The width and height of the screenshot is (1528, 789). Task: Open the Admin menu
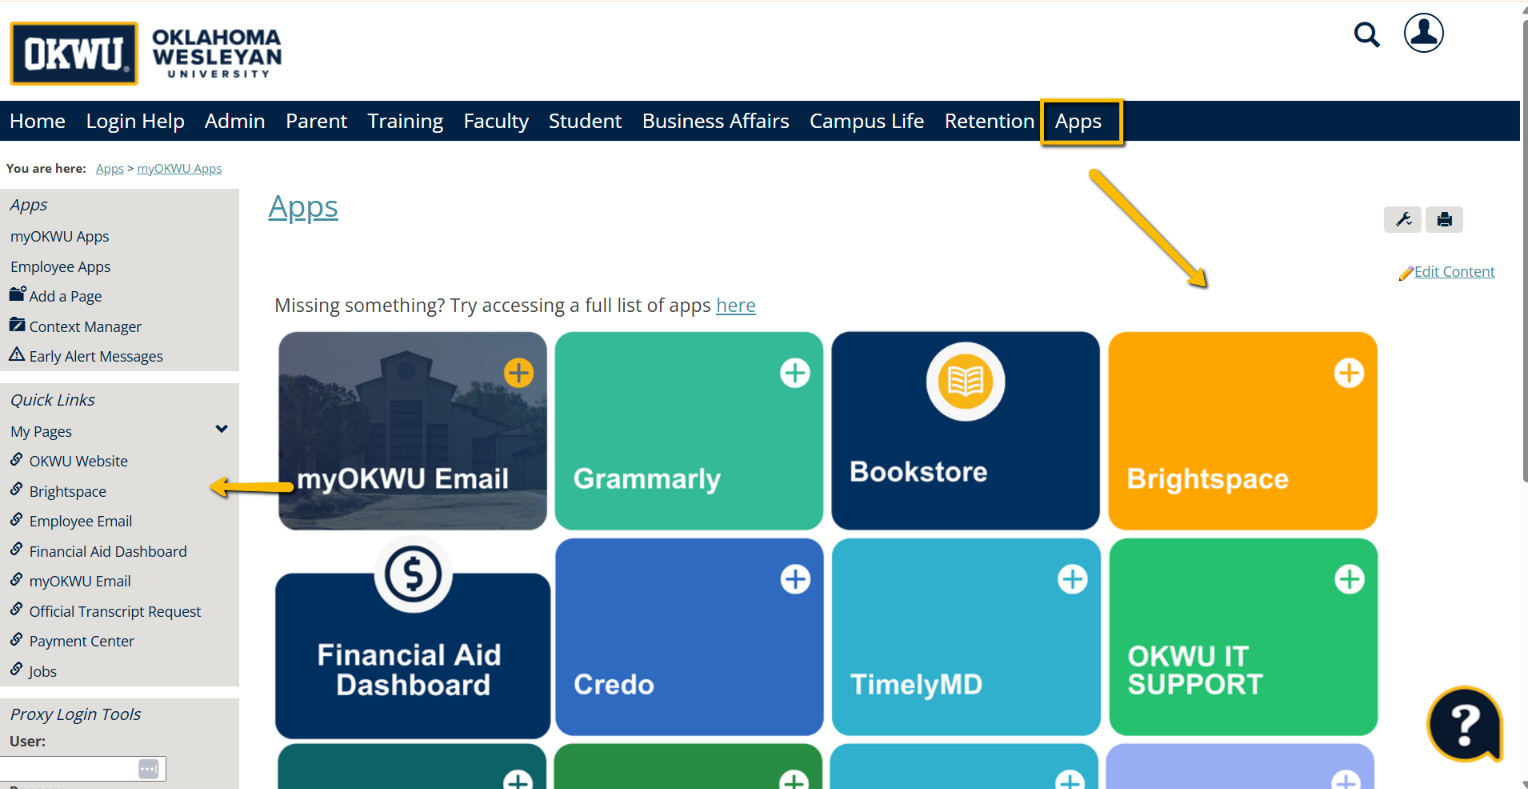(x=235, y=121)
